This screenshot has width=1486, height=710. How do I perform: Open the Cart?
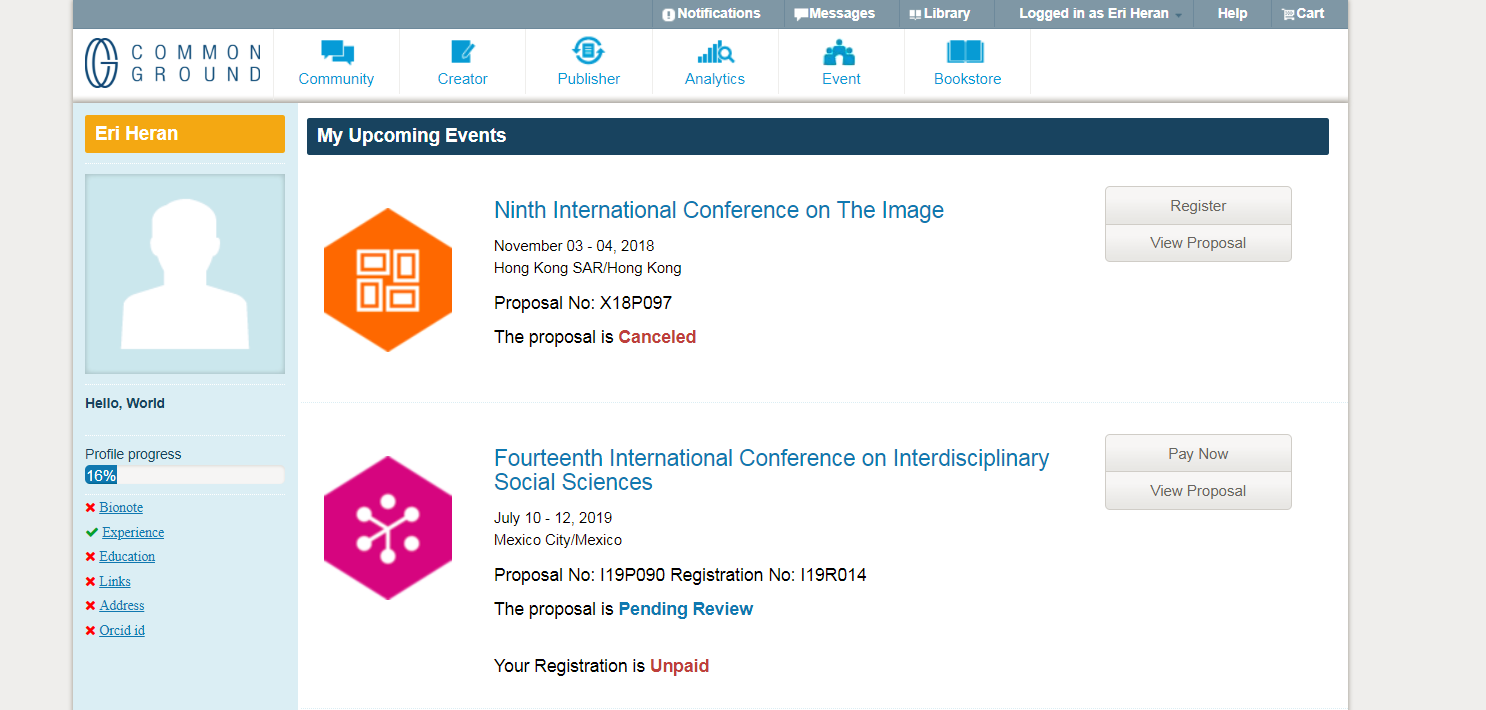click(1302, 14)
